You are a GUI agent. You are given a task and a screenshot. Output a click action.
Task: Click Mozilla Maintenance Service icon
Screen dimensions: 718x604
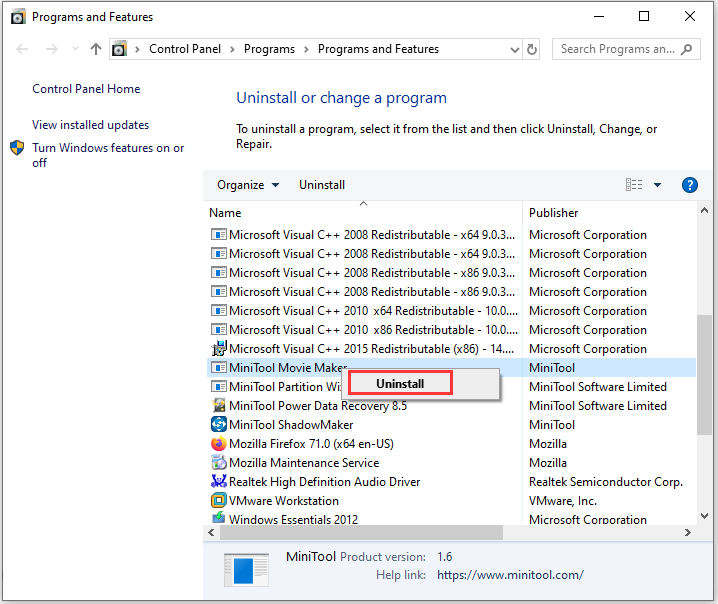[x=219, y=463]
